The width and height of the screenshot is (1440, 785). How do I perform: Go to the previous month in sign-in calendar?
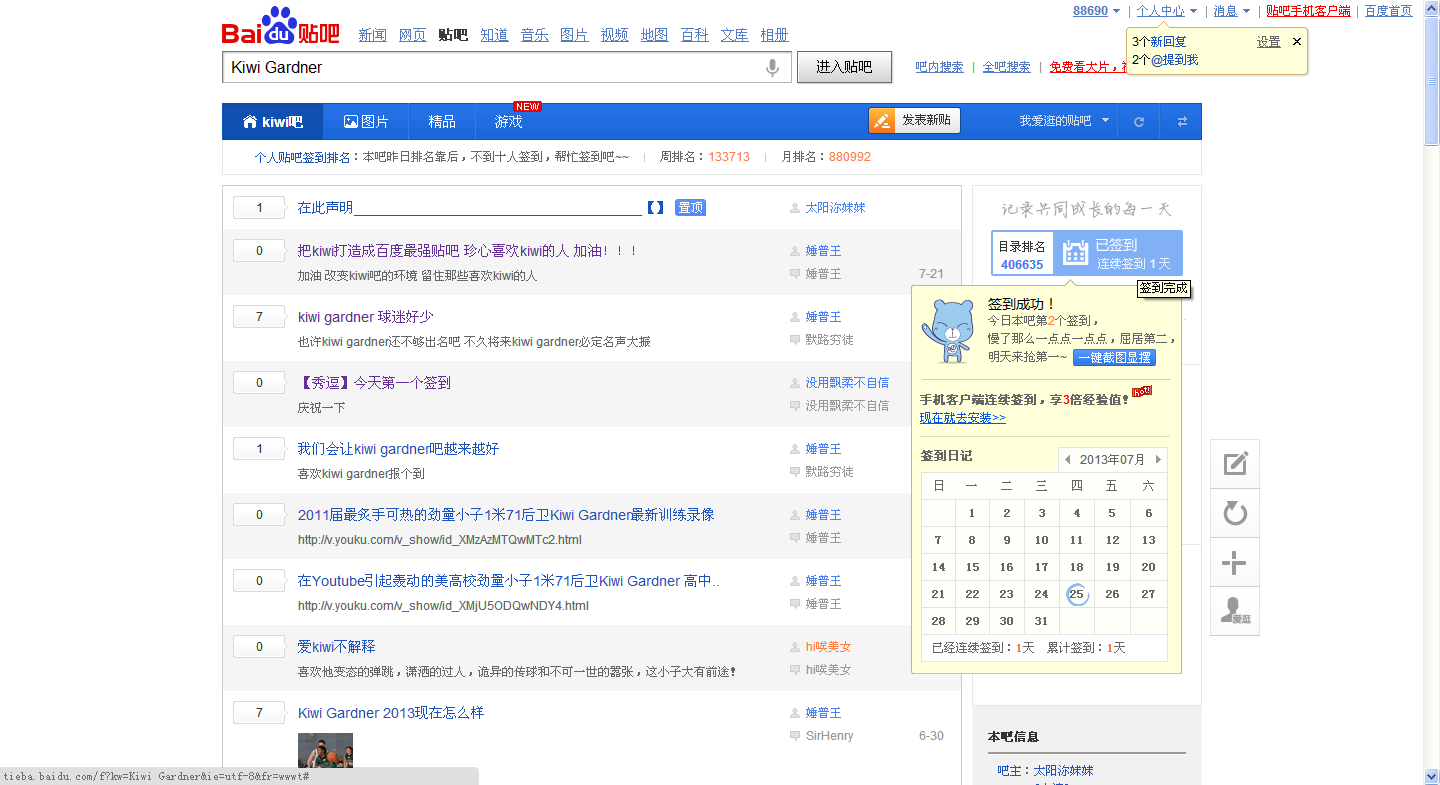1068,460
